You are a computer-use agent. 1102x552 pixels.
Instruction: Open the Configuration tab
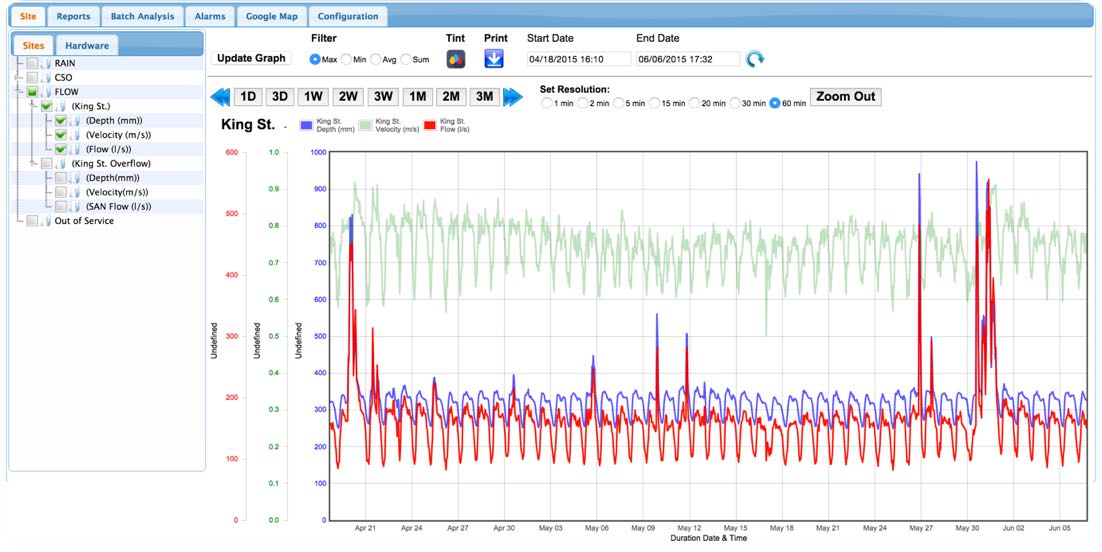point(348,16)
